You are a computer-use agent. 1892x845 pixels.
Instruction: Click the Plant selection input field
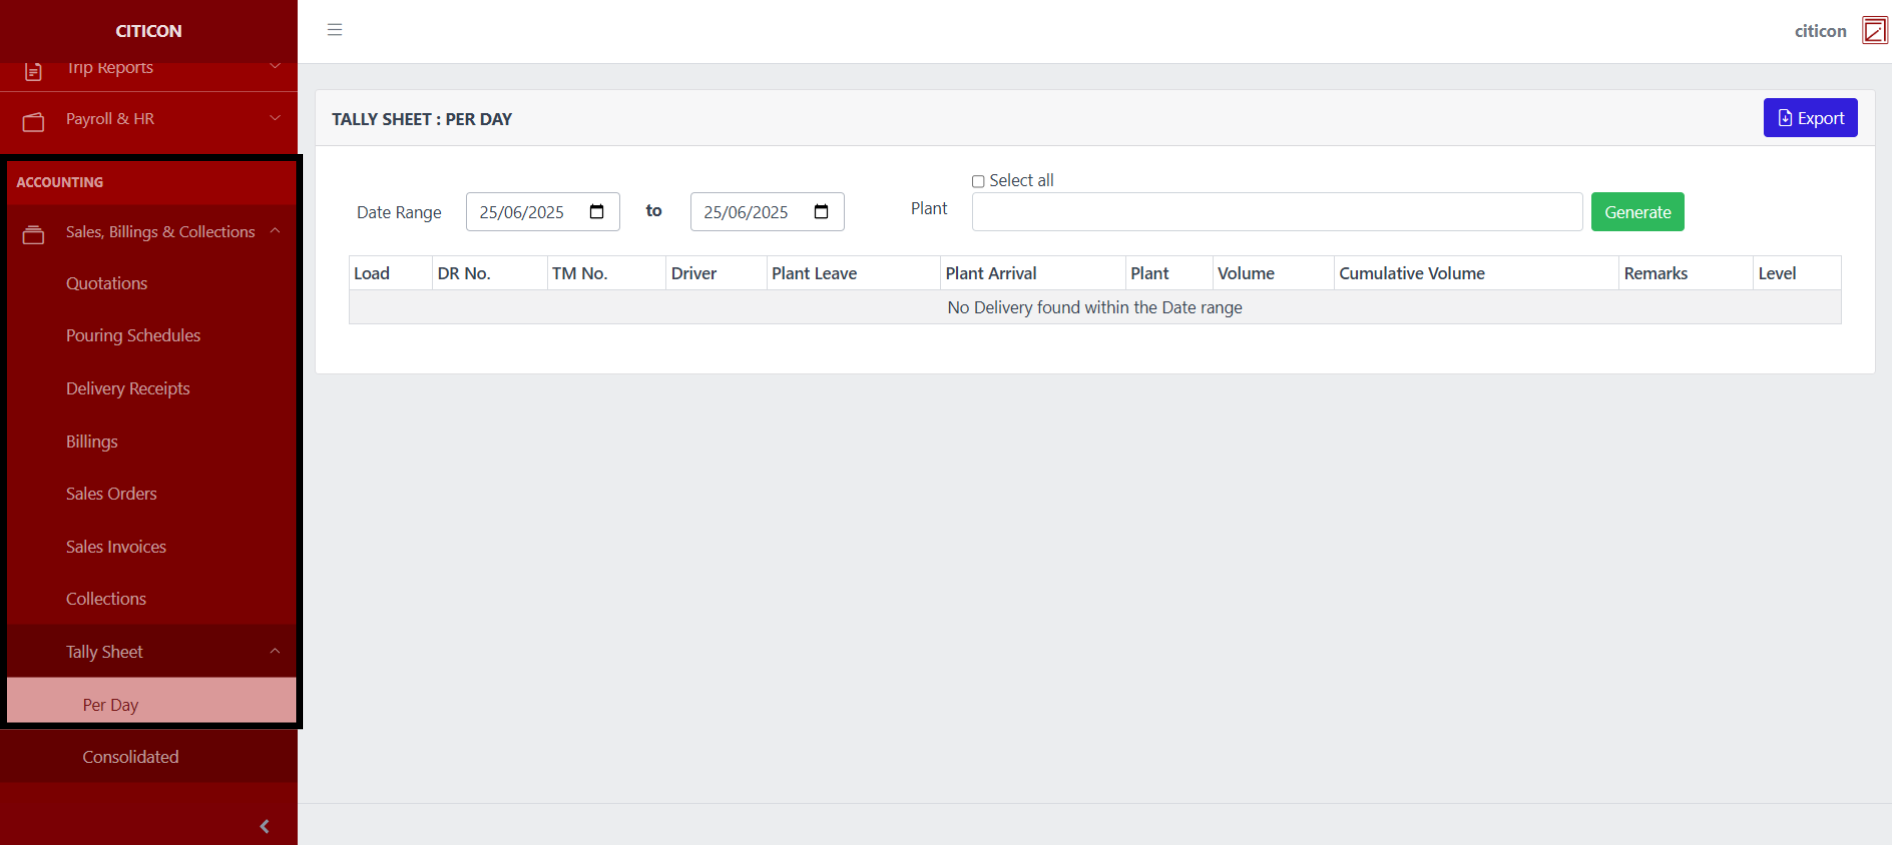(1276, 212)
